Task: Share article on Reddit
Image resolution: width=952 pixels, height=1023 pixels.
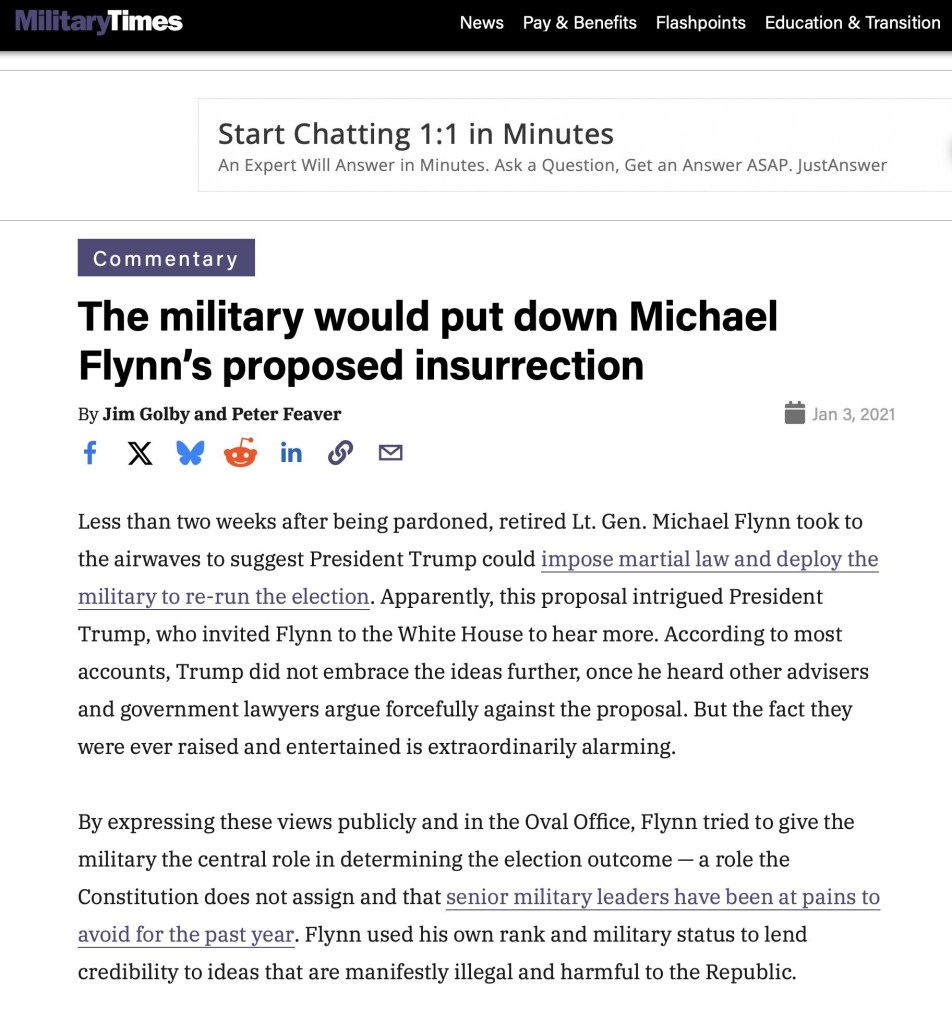Action: 240,453
